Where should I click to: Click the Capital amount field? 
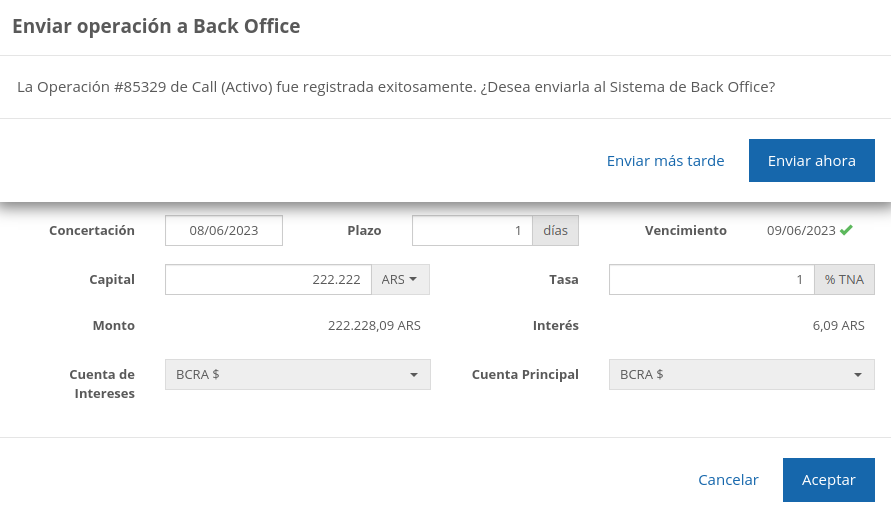(x=268, y=280)
